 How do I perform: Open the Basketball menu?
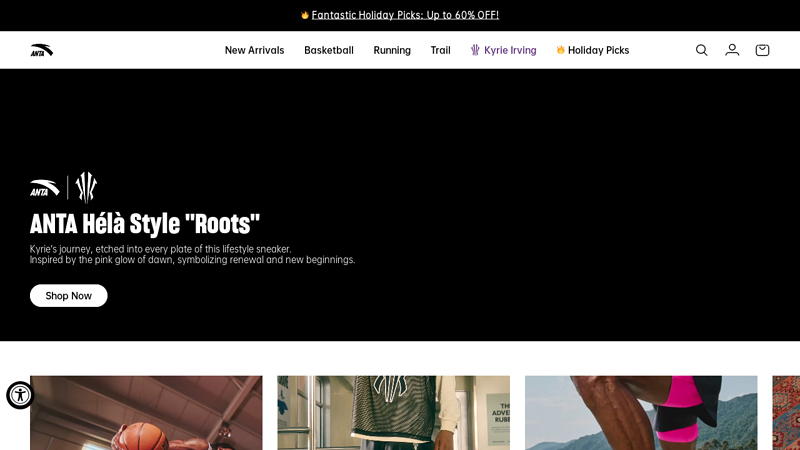[x=329, y=50]
